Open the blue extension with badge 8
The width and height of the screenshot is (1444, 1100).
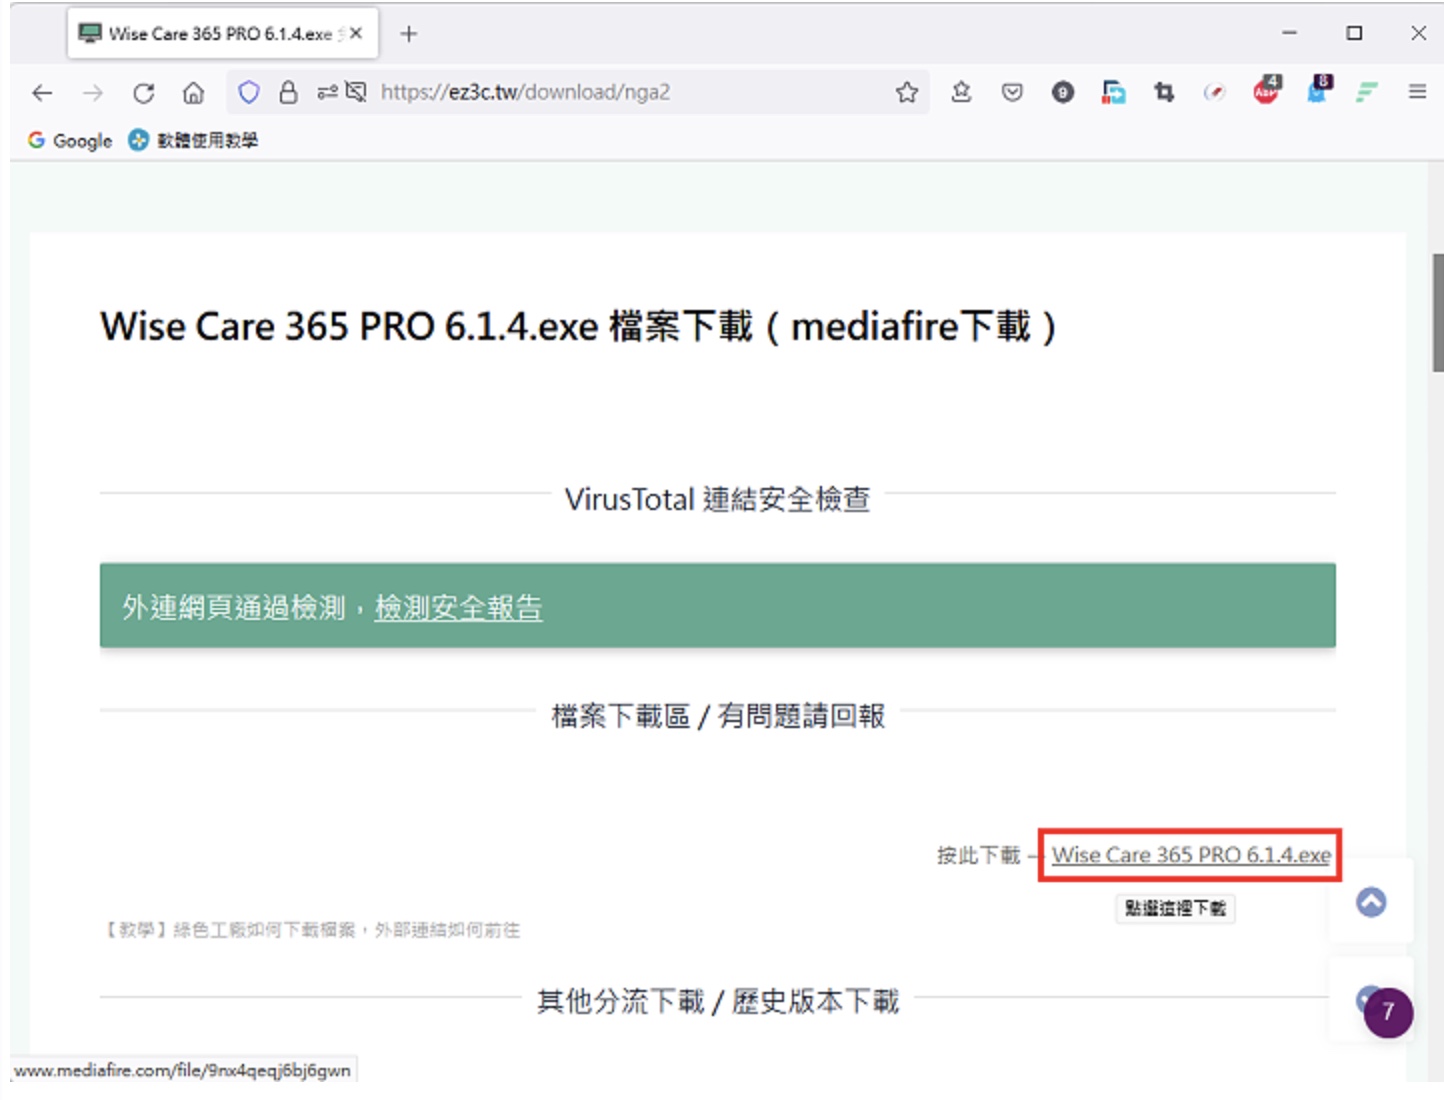click(x=1319, y=90)
